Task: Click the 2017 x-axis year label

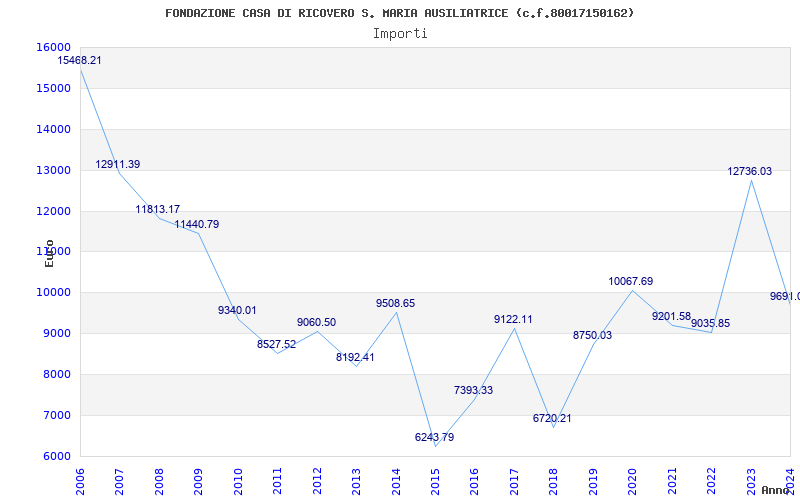Action: click(x=515, y=482)
